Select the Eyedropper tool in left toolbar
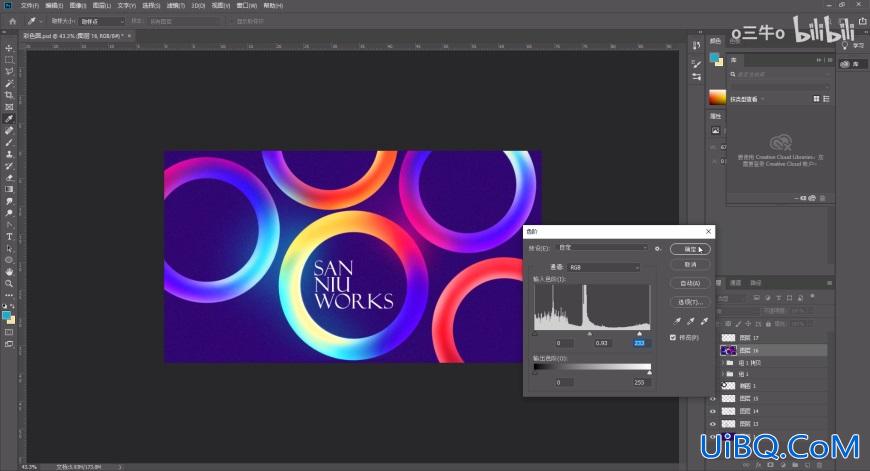The width and height of the screenshot is (870, 471). pos(9,119)
